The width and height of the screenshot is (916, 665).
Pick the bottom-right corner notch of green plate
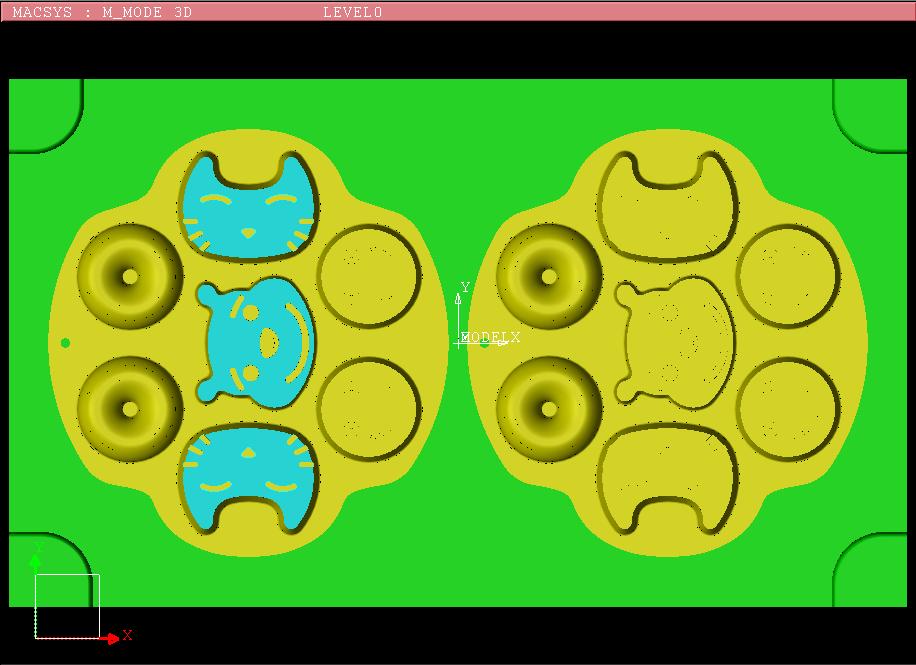pos(870,570)
